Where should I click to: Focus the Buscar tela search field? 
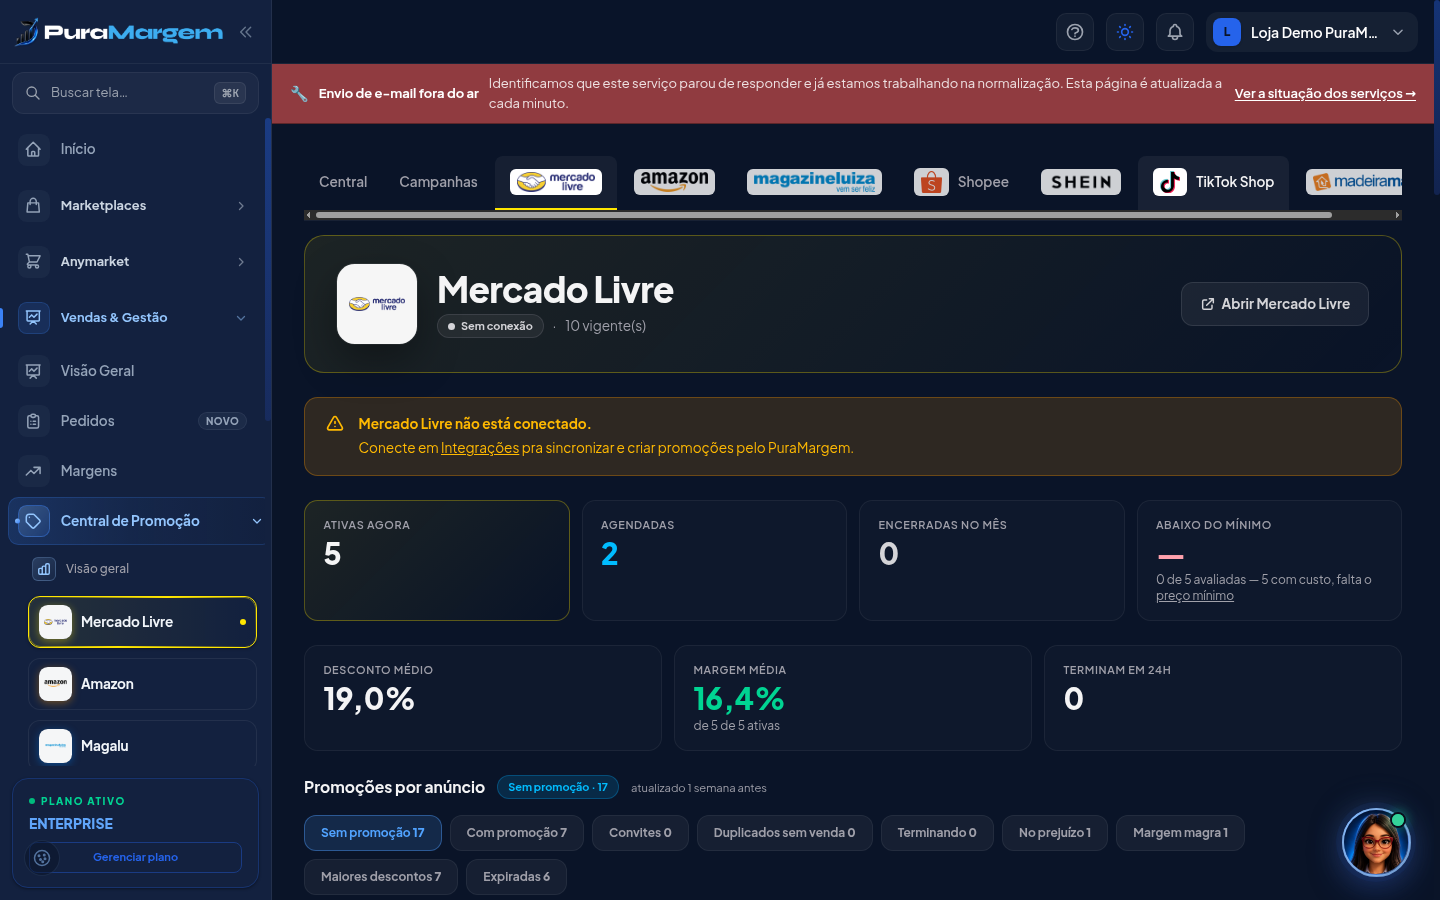(135, 93)
